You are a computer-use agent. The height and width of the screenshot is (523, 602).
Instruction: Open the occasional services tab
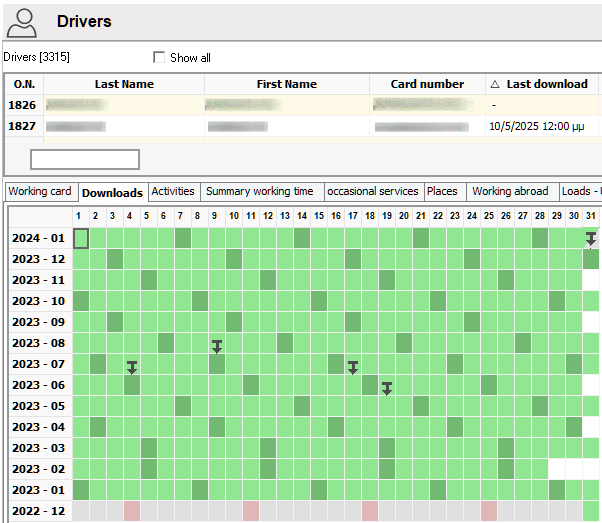(373, 191)
